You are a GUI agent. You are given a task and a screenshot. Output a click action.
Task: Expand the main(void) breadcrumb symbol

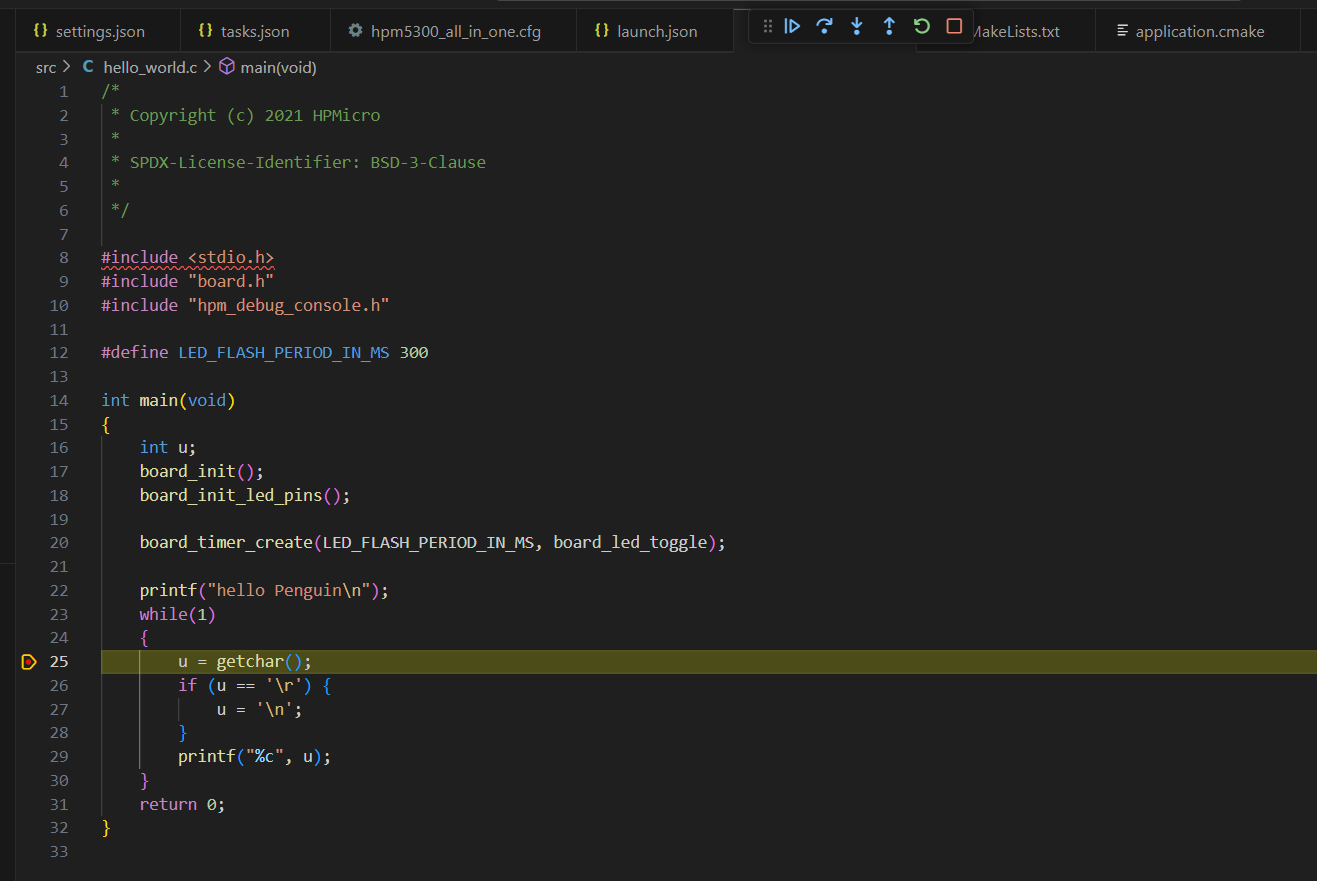point(277,67)
